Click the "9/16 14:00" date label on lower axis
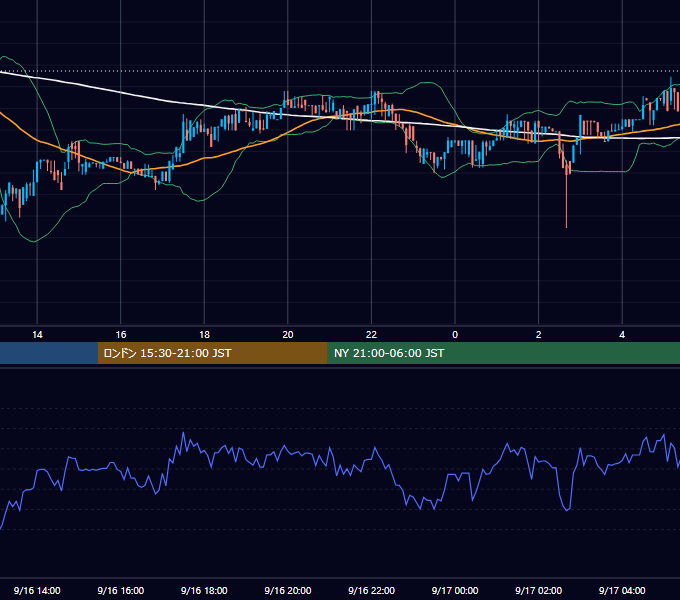The image size is (680, 600). tap(37, 590)
